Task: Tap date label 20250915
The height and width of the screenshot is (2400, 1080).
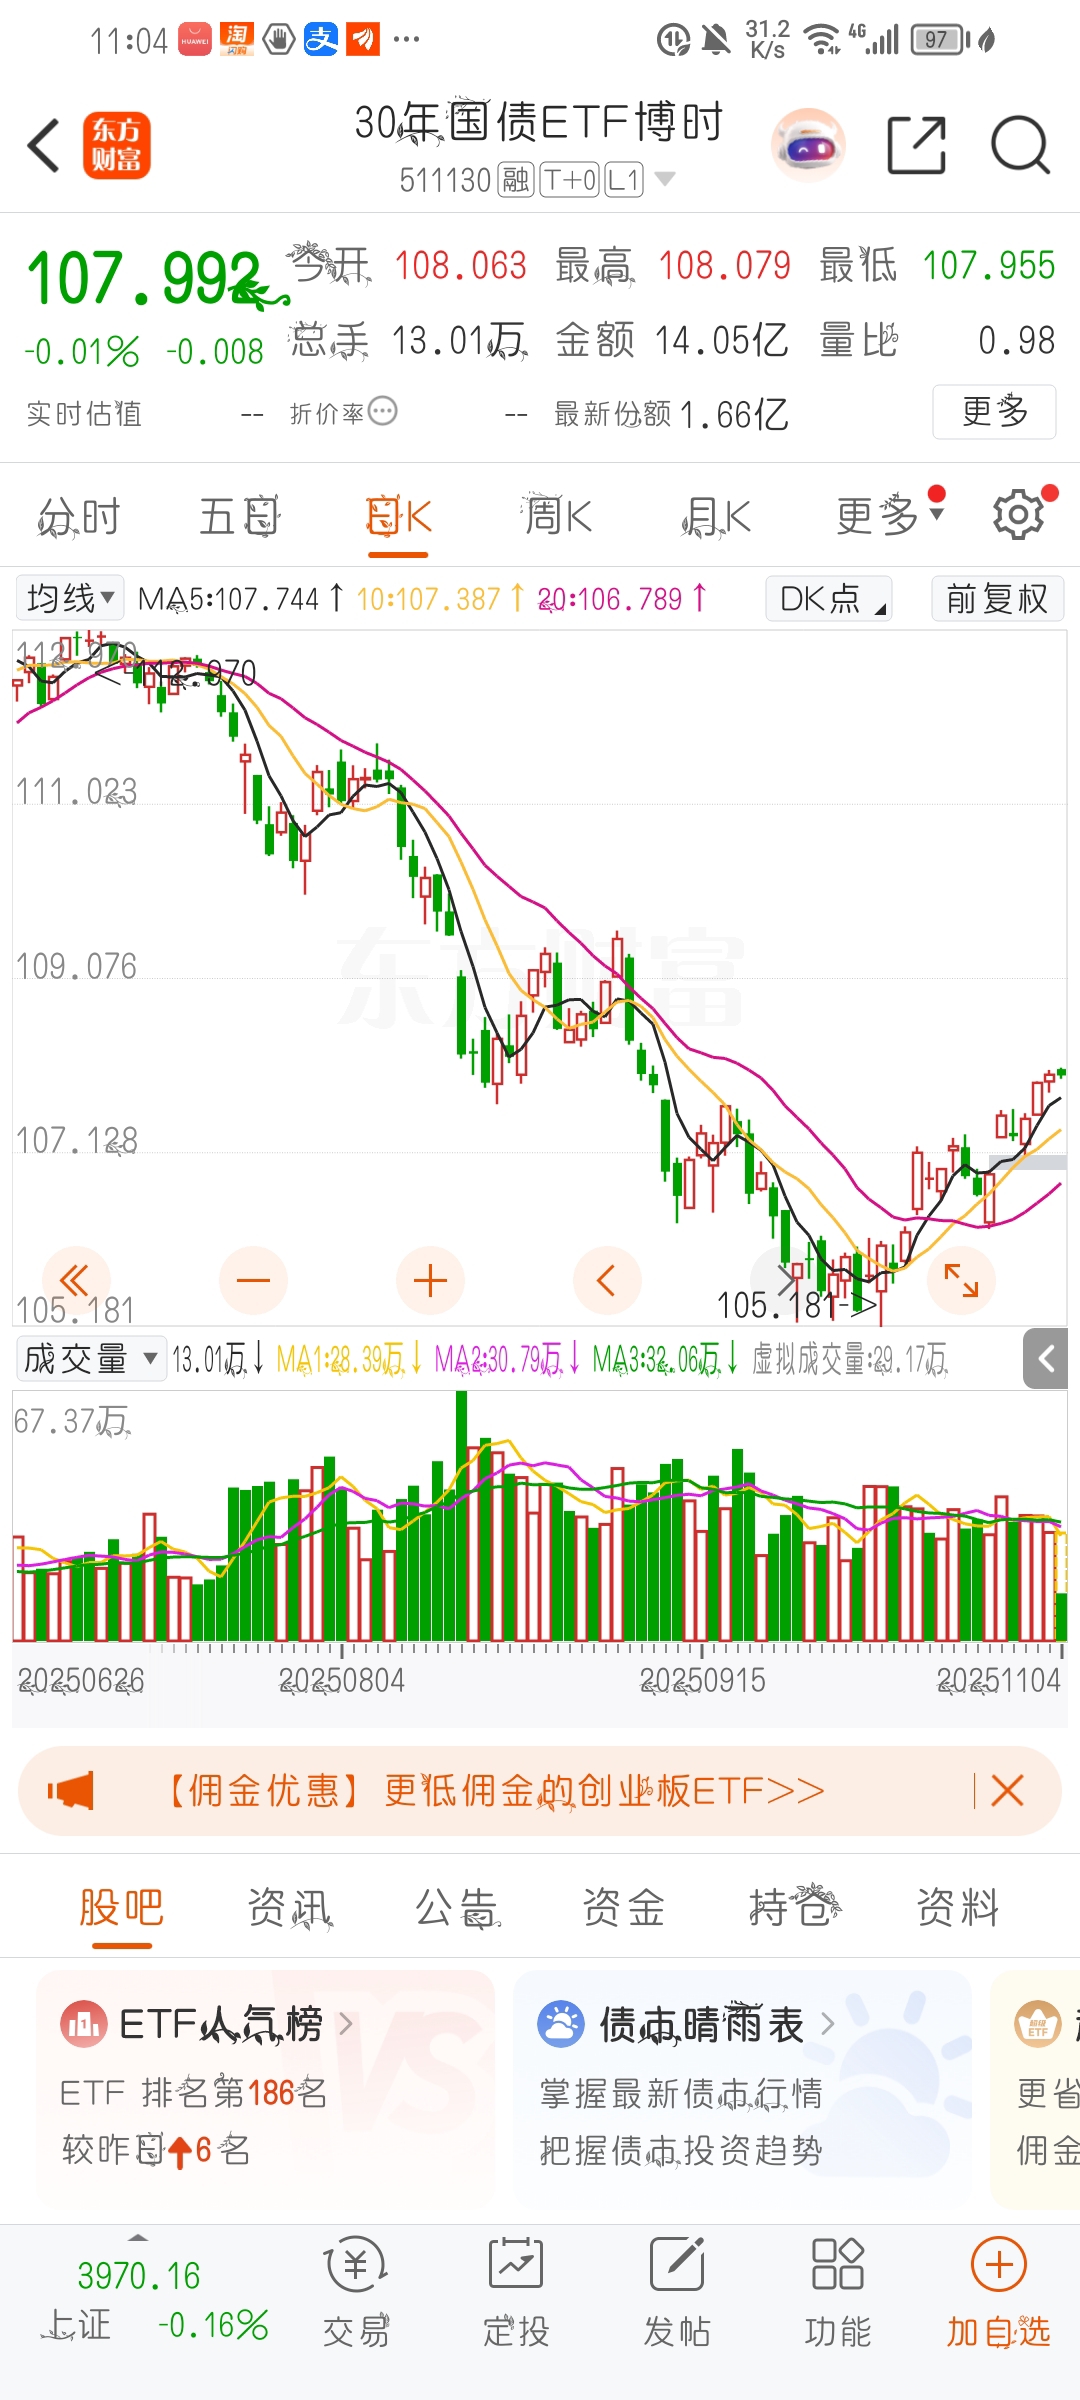Action: [702, 1680]
